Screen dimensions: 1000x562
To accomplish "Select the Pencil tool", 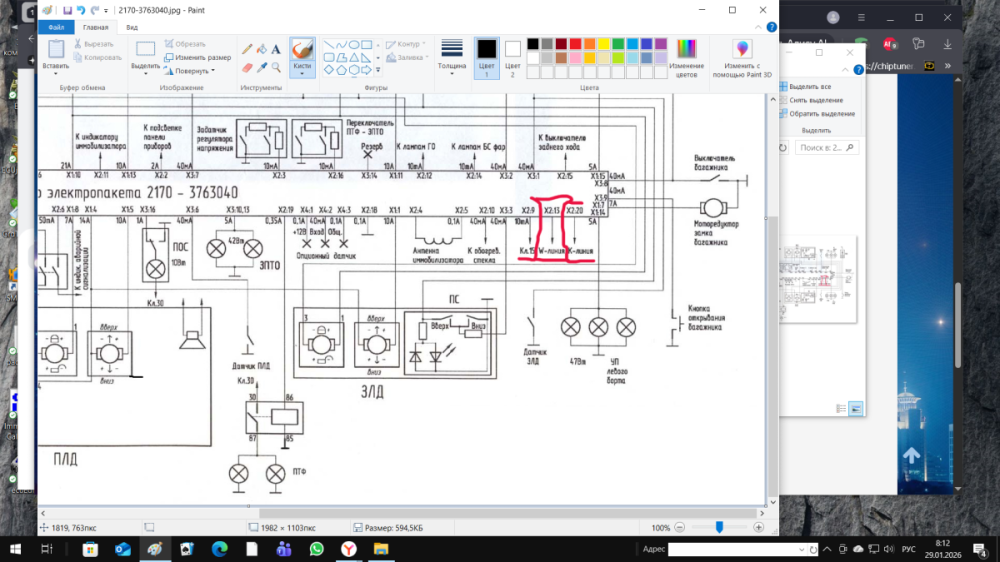I will click(x=247, y=48).
